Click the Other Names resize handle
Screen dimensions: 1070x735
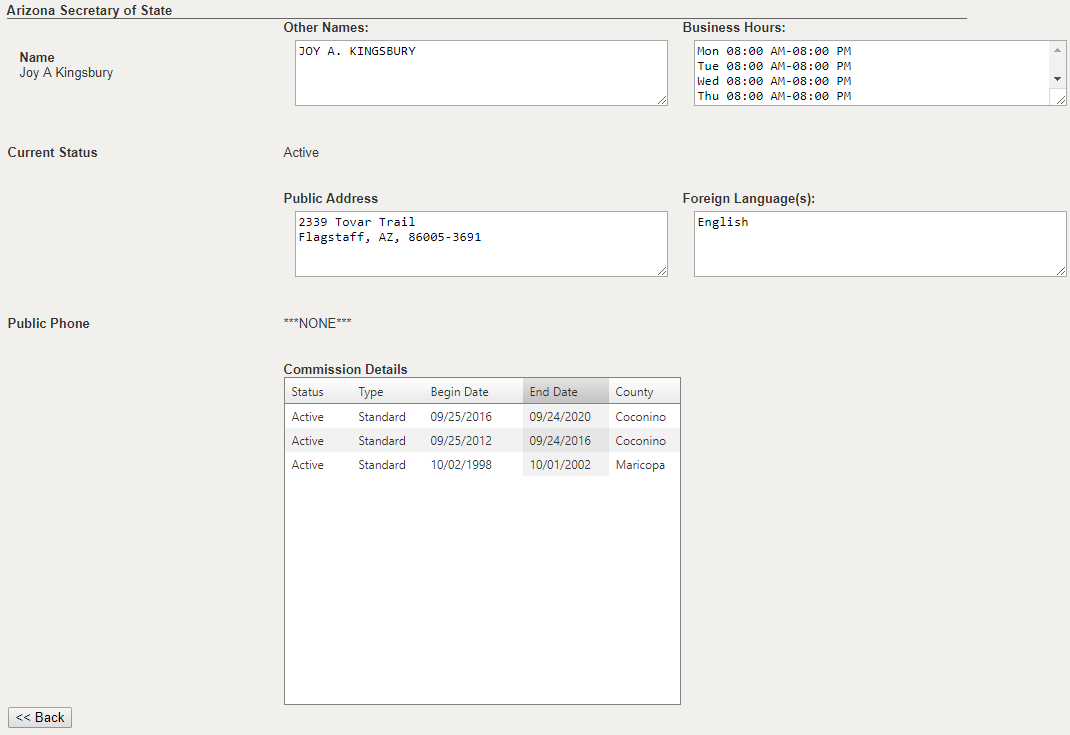[x=662, y=100]
